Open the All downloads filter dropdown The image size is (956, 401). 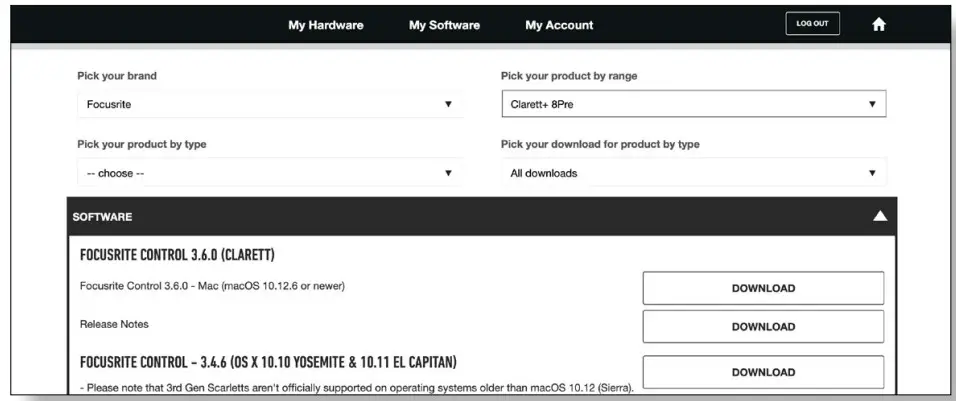click(693, 173)
